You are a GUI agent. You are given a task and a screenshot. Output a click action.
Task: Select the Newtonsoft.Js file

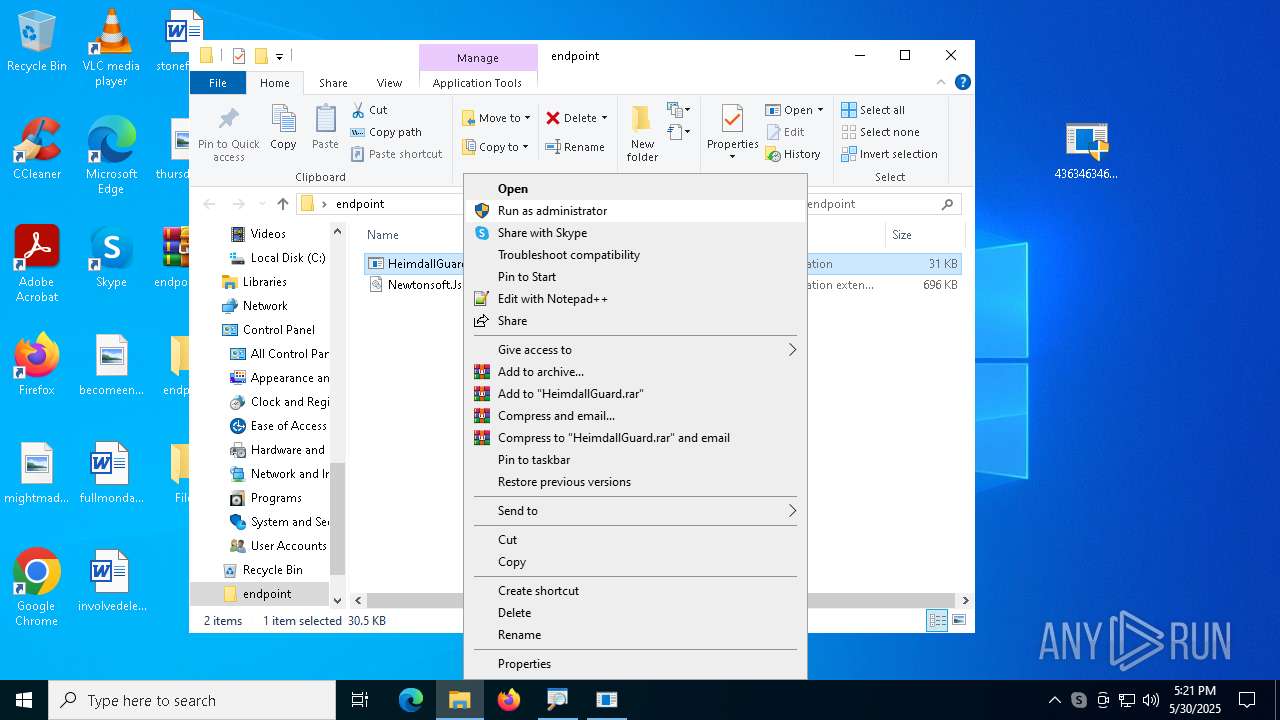(425, 285)
